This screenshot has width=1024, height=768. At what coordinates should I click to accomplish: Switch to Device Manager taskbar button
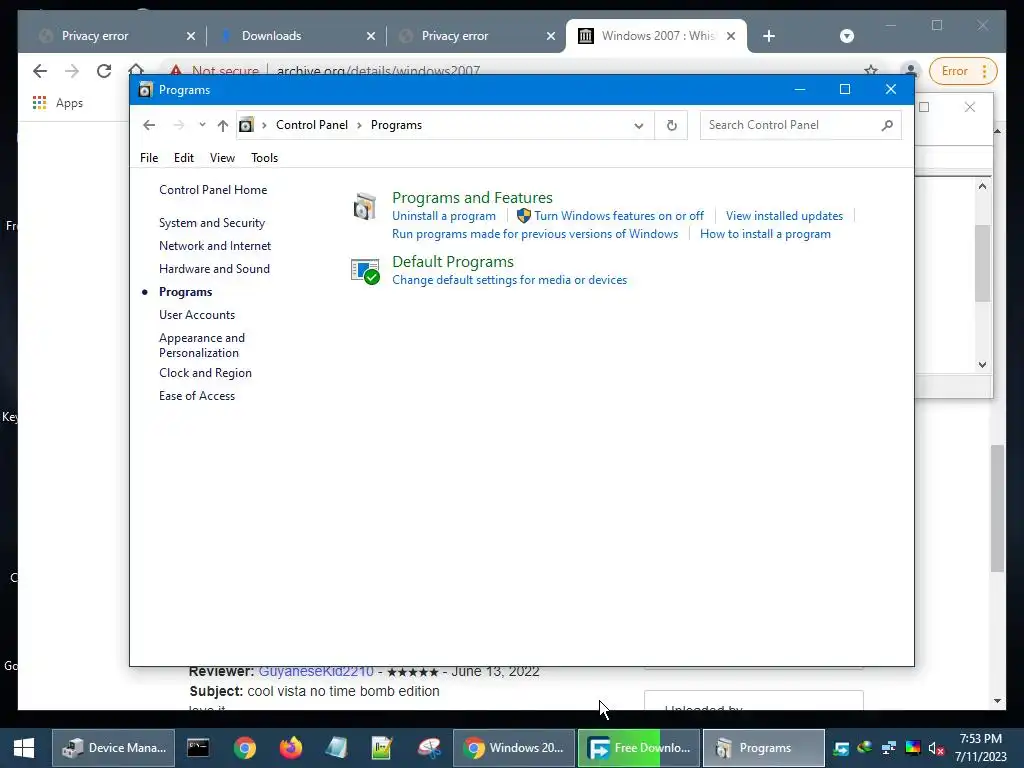114,748
